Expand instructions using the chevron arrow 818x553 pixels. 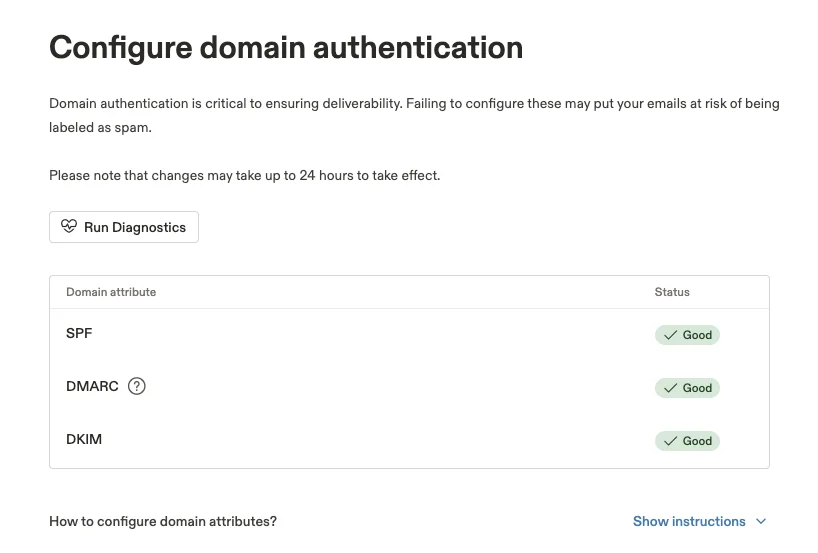(x=761, y=521)
